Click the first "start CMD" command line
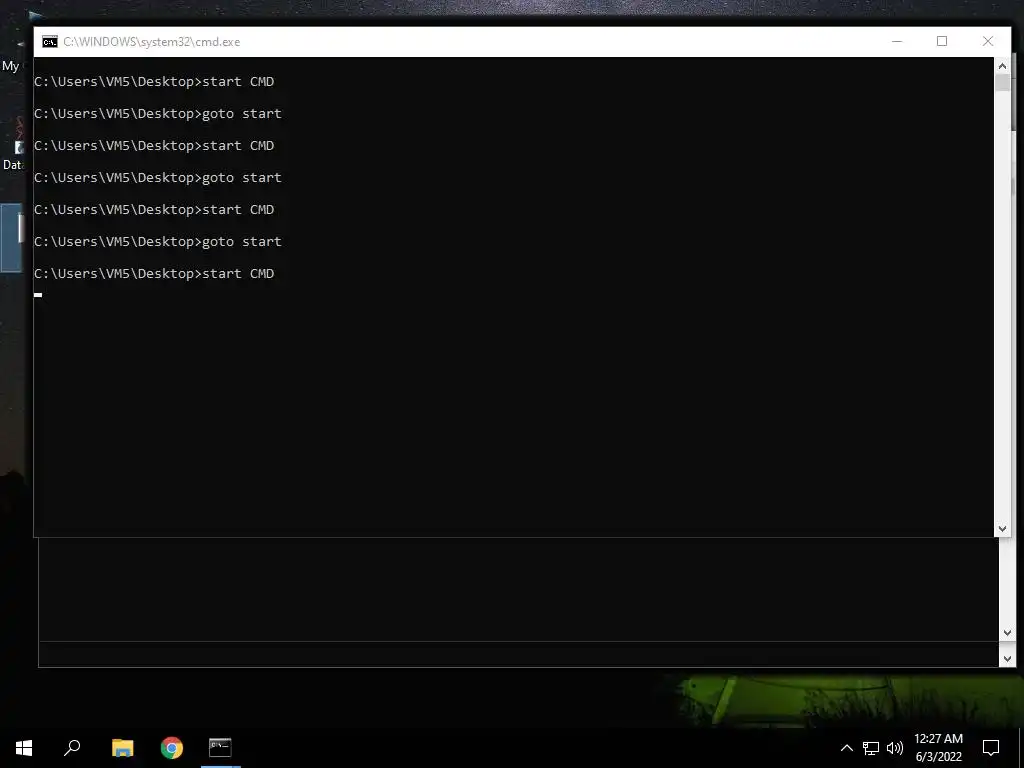The height and width of the screenshot is (768, 1024). tap(154, 82)
